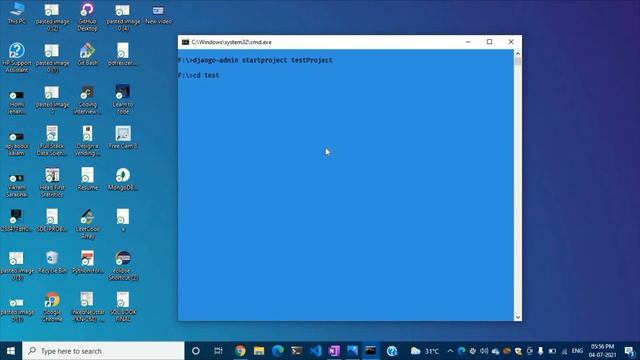This screenshot has height=360, width=640.
Task: Launch MongoDB desktop shortcut
Action: coord(123,179)
